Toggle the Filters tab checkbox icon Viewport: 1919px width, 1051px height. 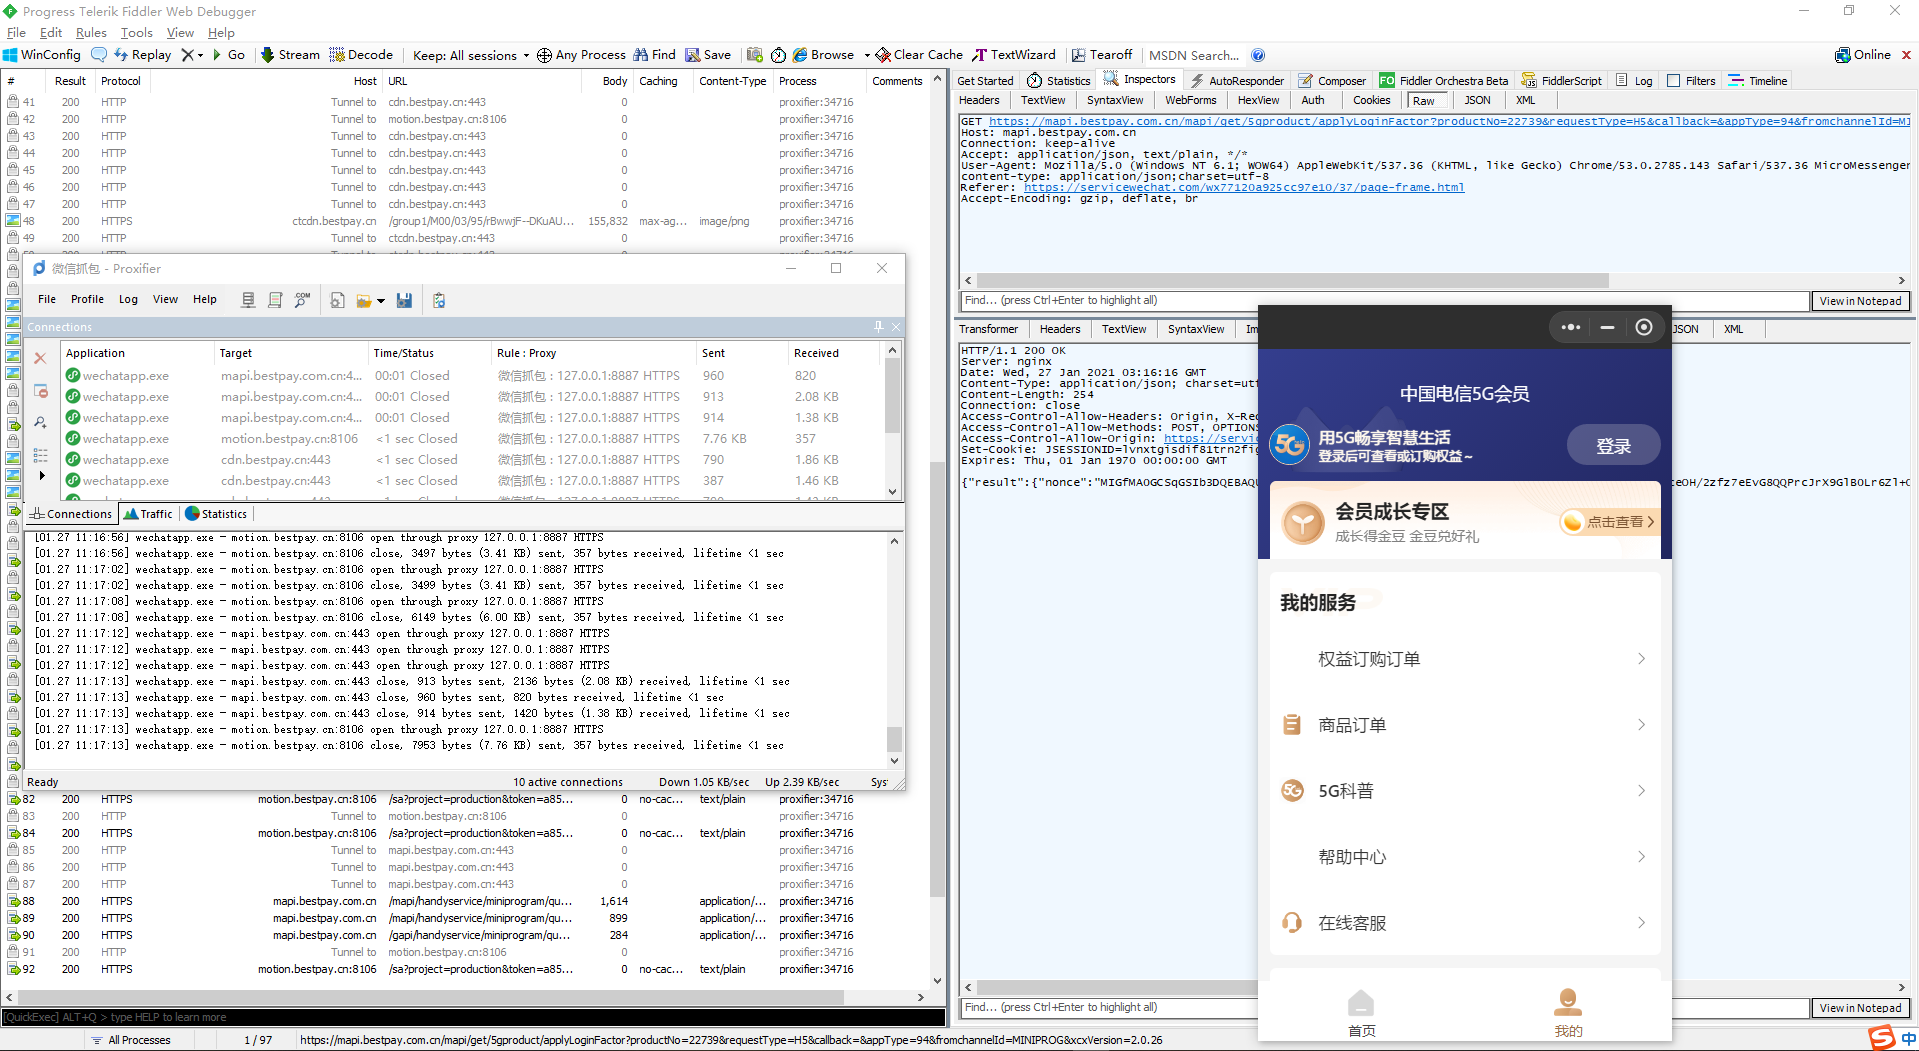pyautogui.click(x=1674, y=81)
